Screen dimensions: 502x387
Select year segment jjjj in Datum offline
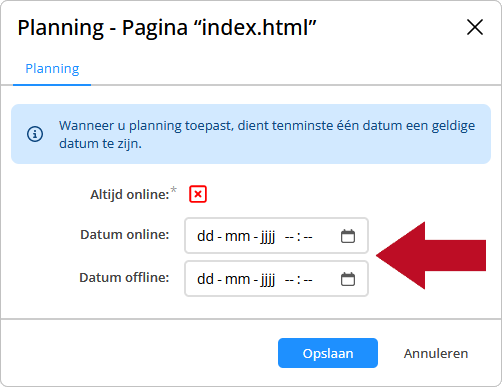tap(268, 279)
